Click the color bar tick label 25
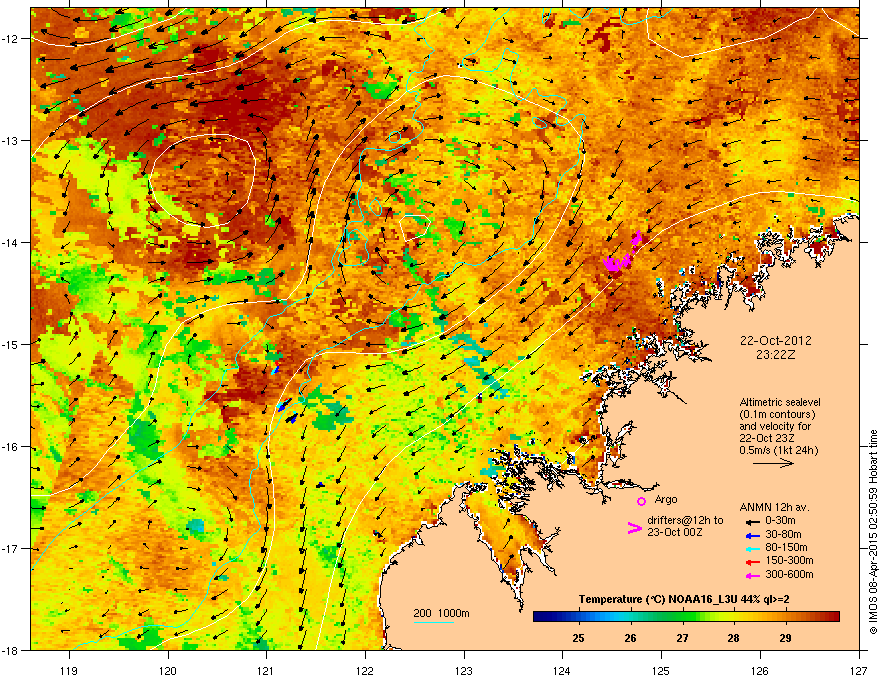The image size is (880, 680). [578, 638]
